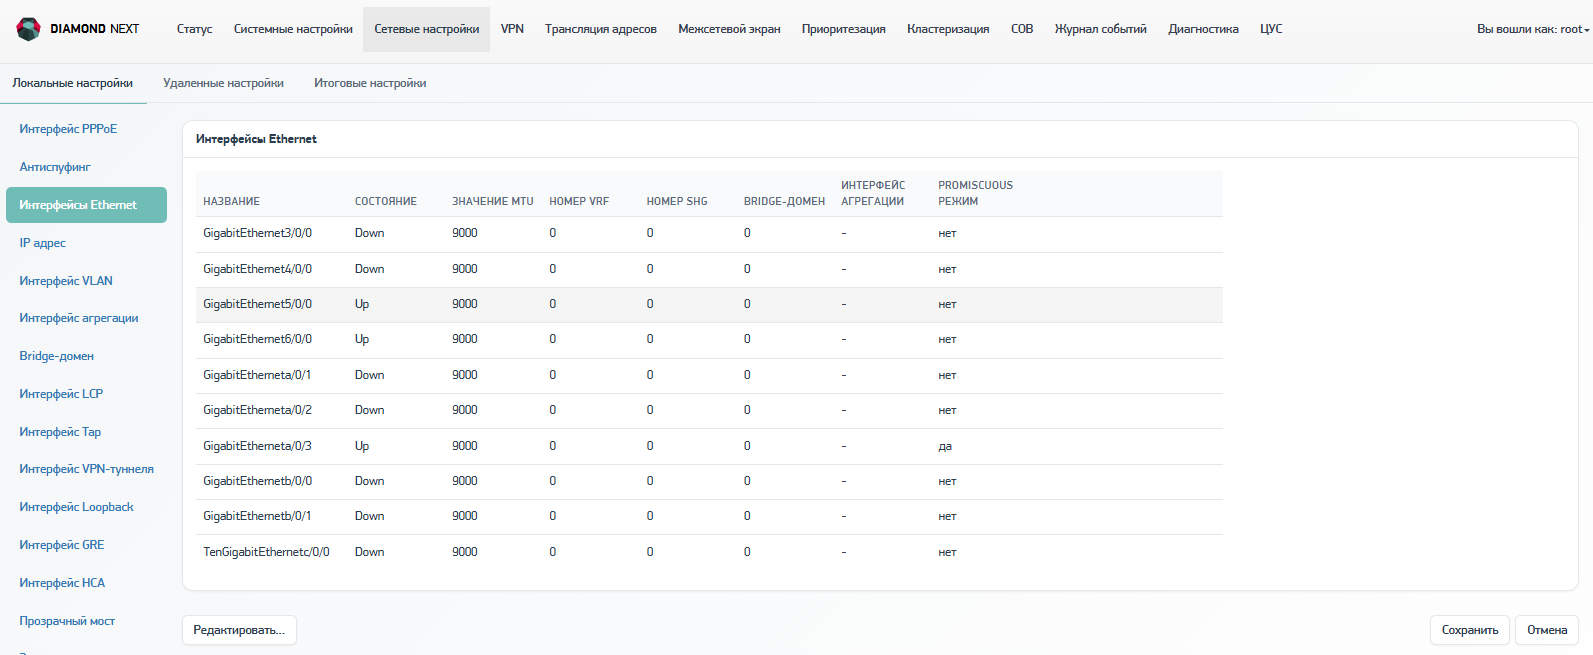Open the Статус menu
The width and height of the screenshot is (1593, 655).
coord(194,29)
